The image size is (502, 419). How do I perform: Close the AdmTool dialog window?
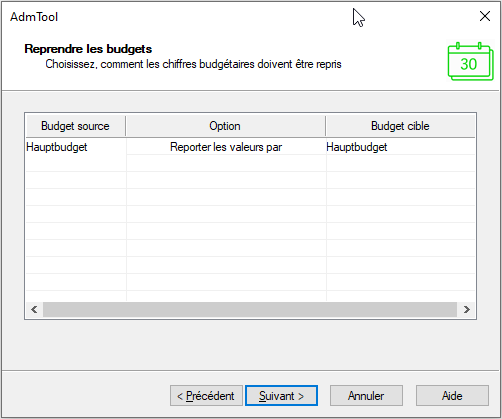pyautogui.click(x=485, y=16)
